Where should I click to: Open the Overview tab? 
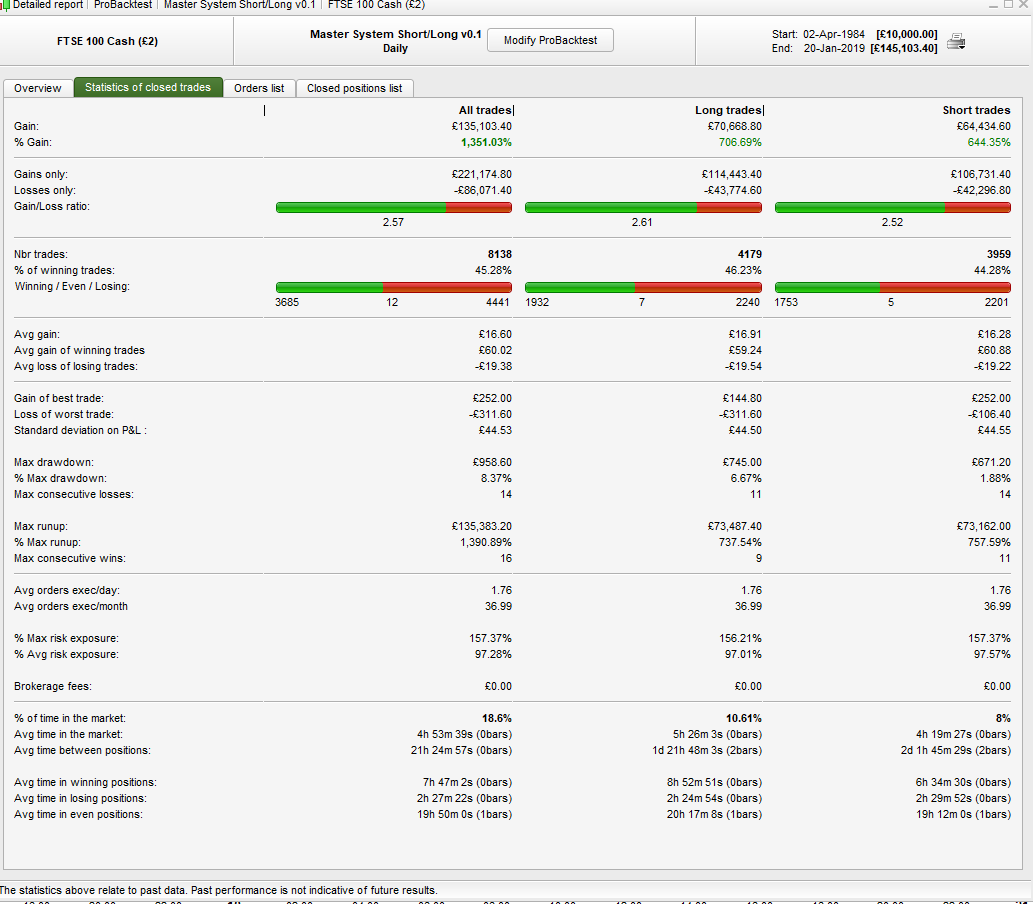pos(38,88)
